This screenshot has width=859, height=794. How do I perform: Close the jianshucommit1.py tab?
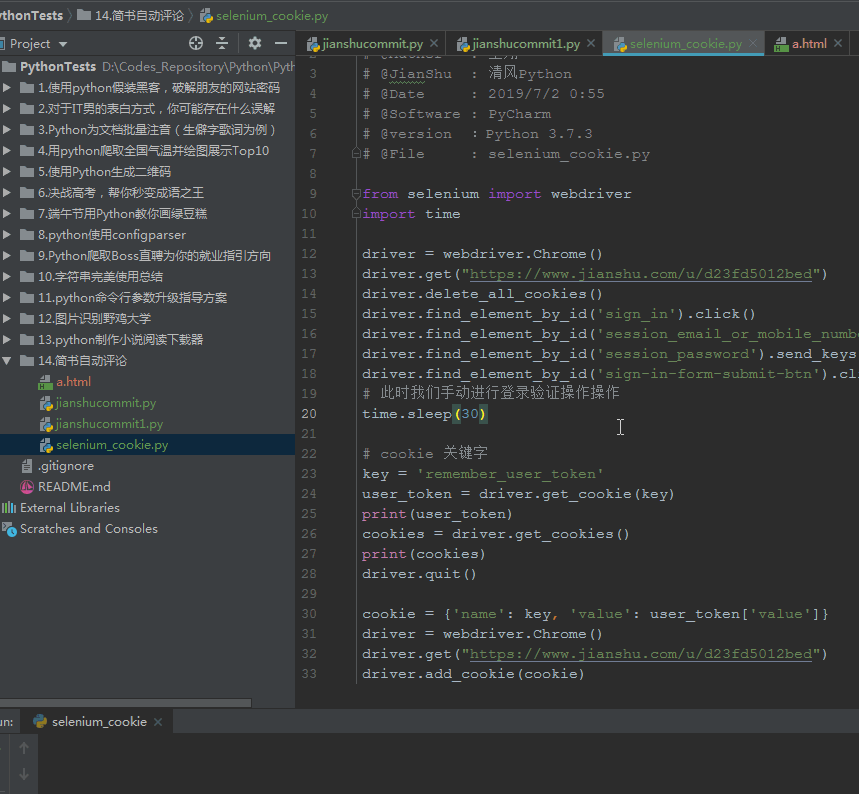591,43
